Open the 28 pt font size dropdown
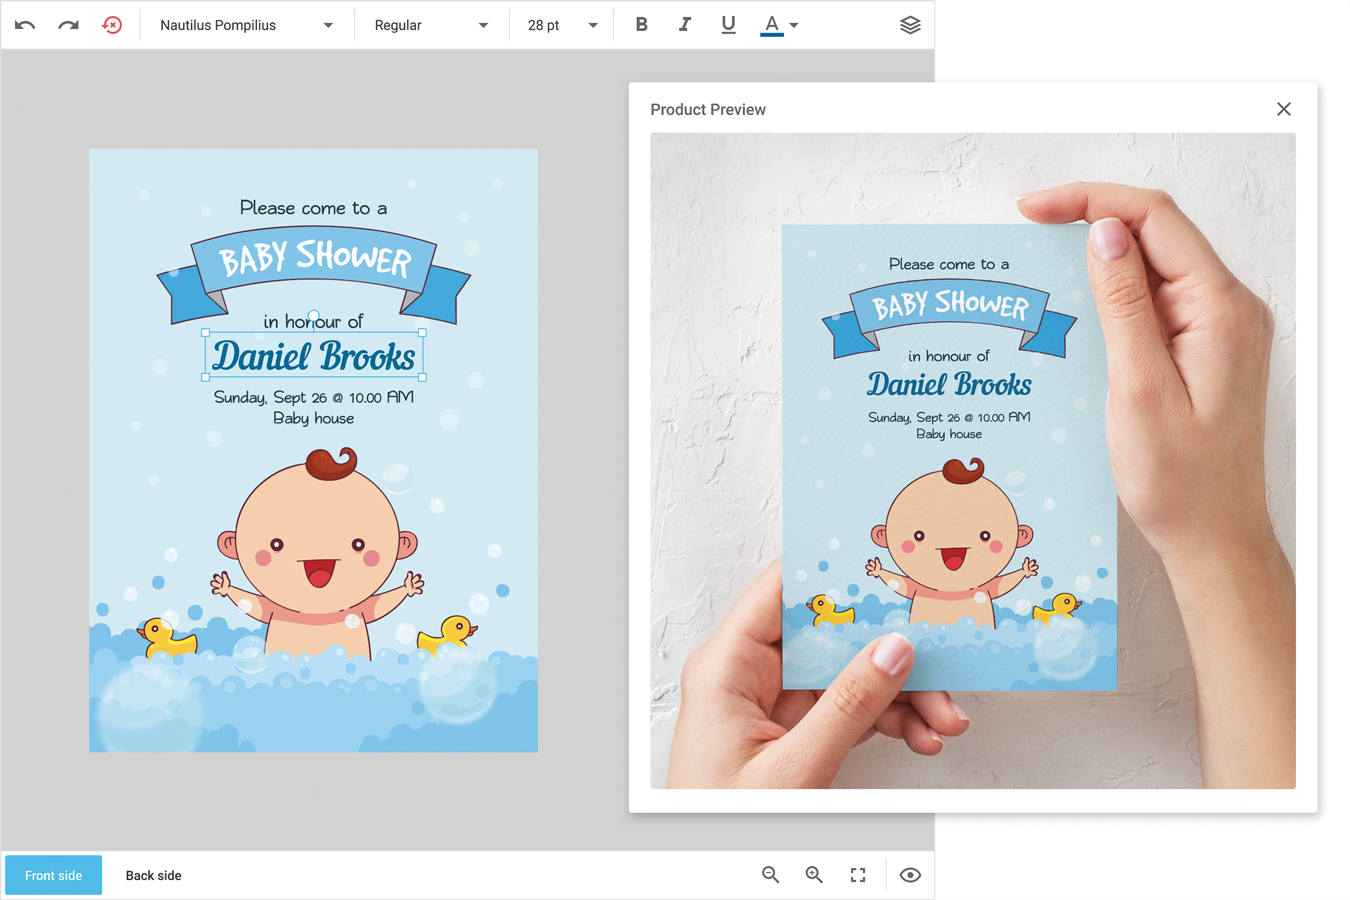Screen dimensions: 1350x900 (x=562, y=25)
